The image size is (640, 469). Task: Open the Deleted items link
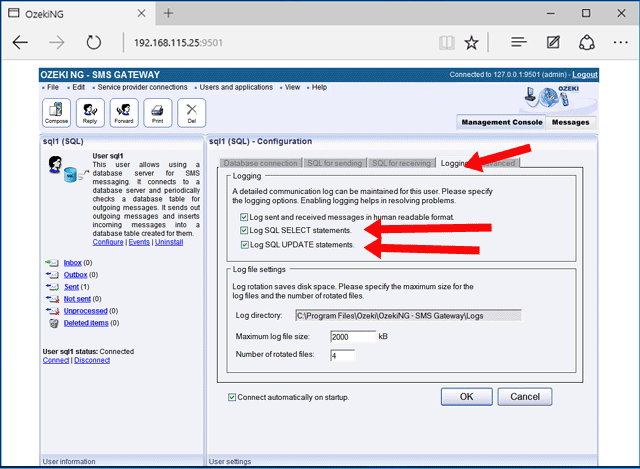86,323
